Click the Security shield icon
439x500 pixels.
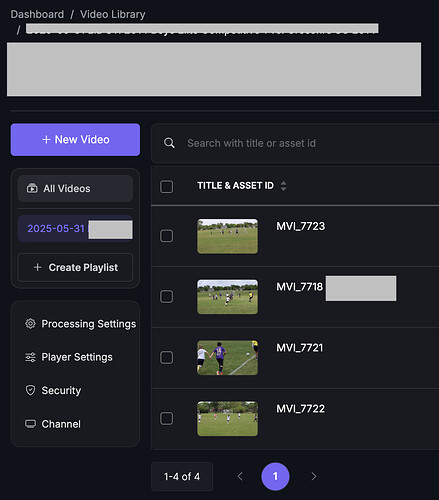point(30,390)
